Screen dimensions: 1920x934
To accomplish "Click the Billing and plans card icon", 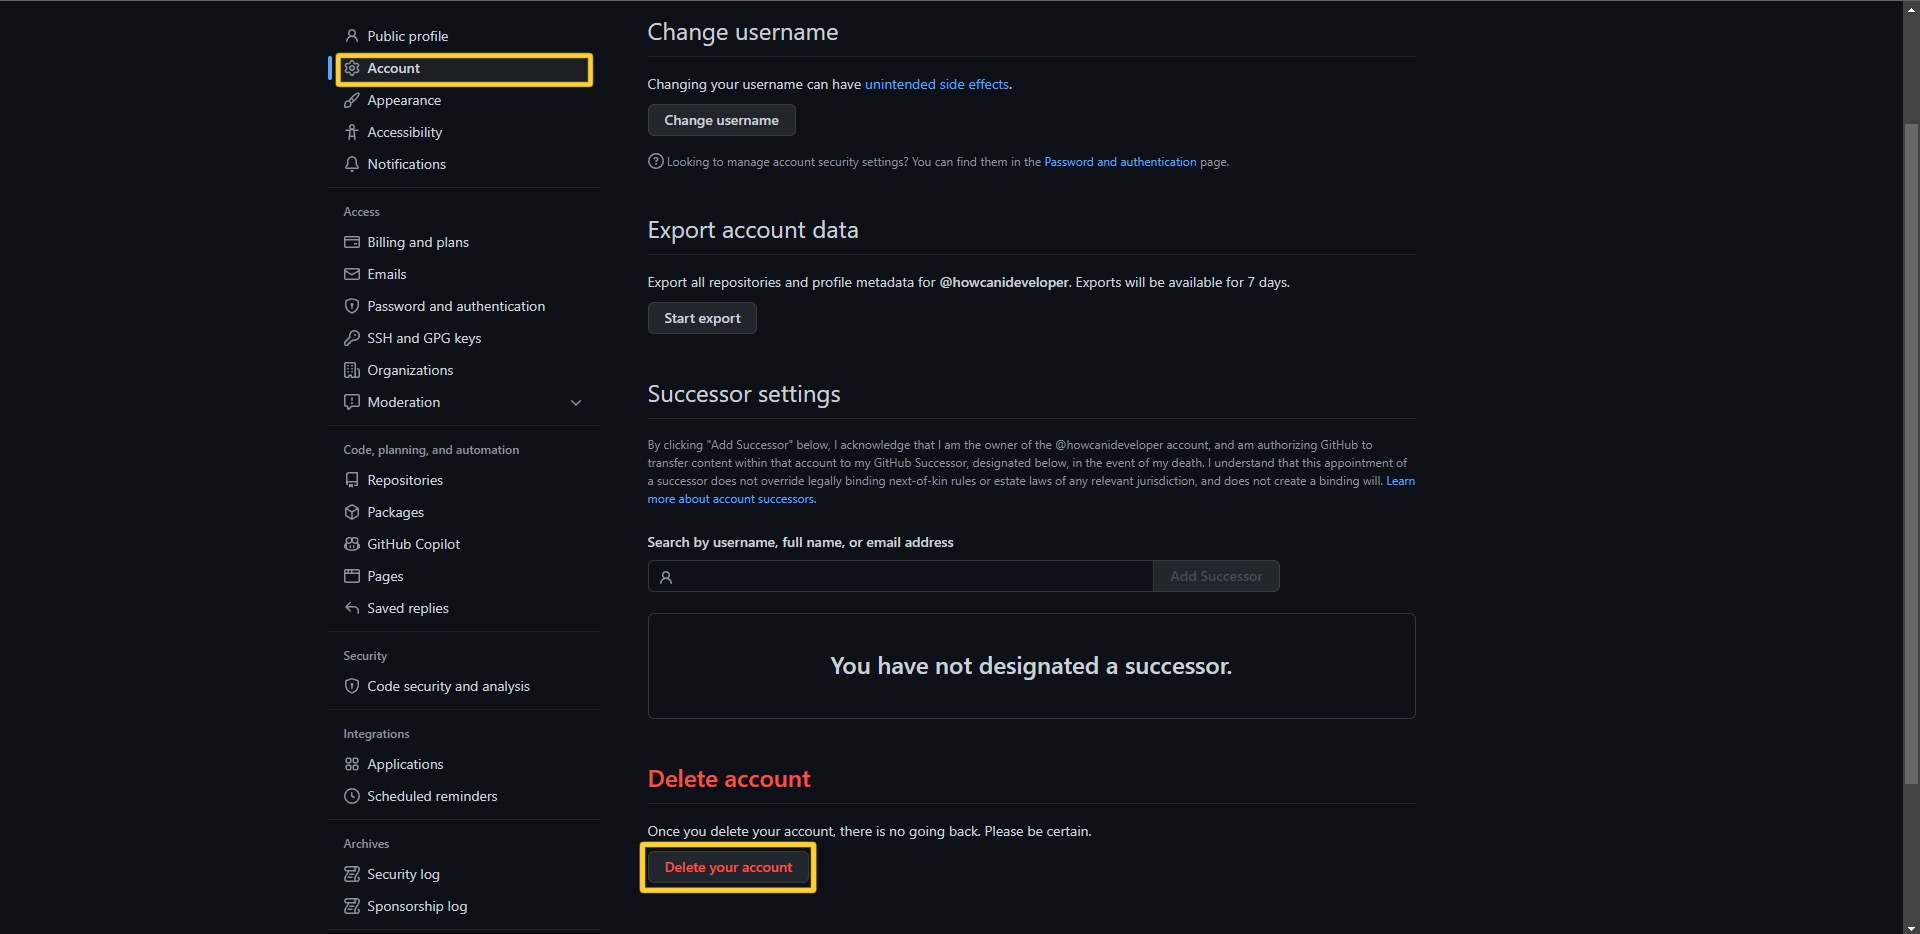I will point(352,242).
